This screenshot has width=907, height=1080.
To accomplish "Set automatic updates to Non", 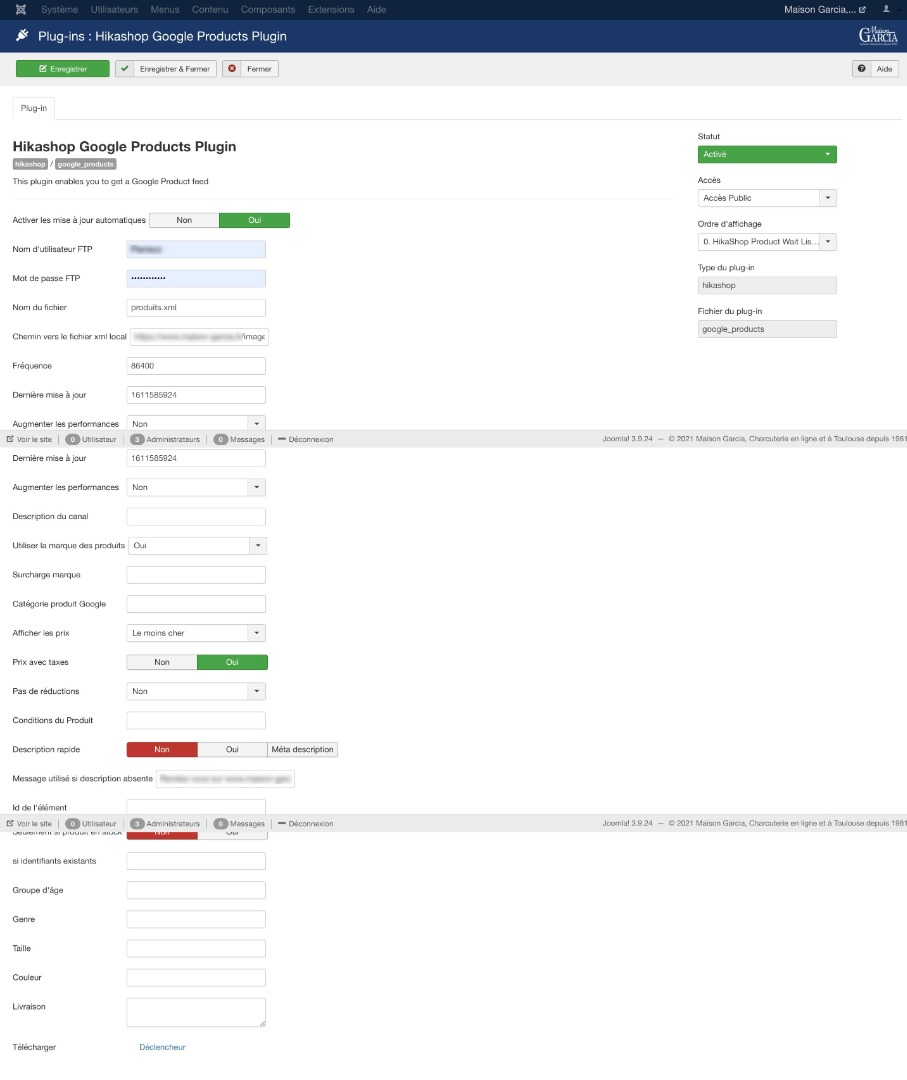I will pyautogui.click(x=184, y=220).
